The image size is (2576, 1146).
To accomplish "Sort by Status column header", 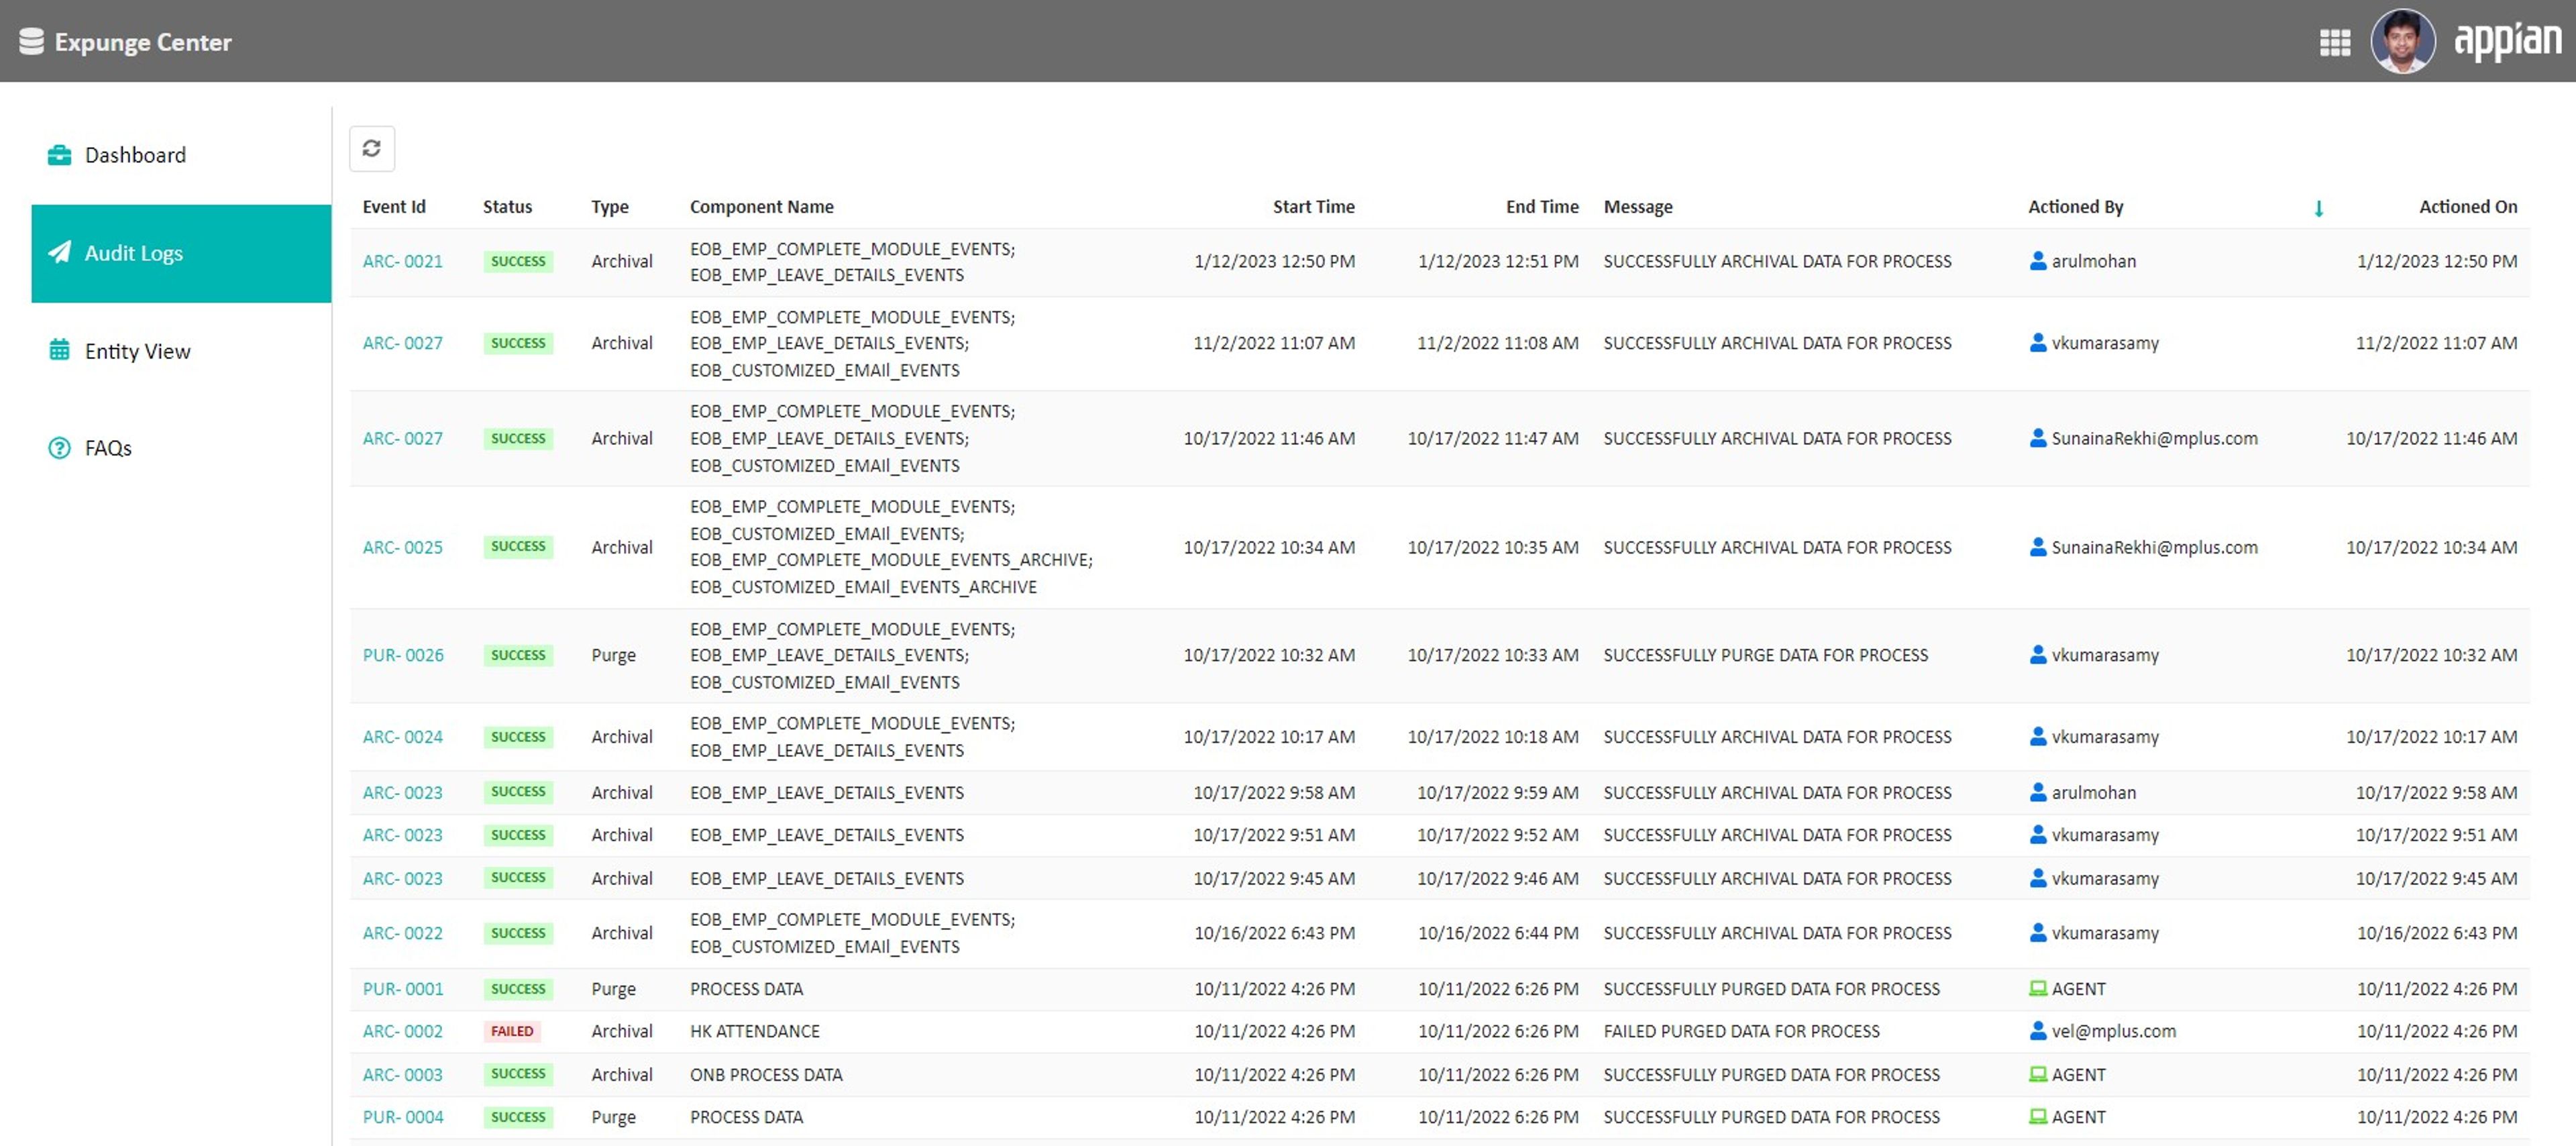I will [507, 207].
